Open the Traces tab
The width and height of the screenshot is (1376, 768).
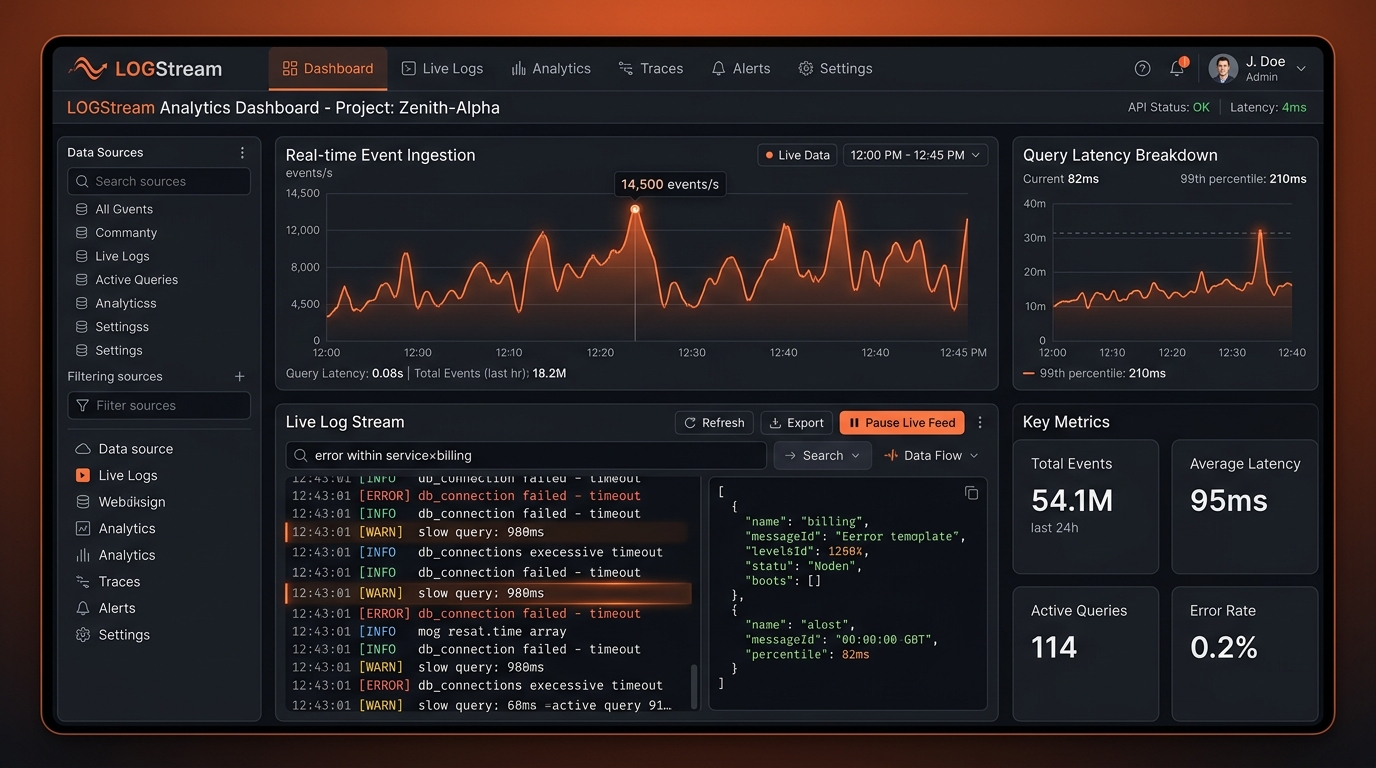tap(651, 68)
